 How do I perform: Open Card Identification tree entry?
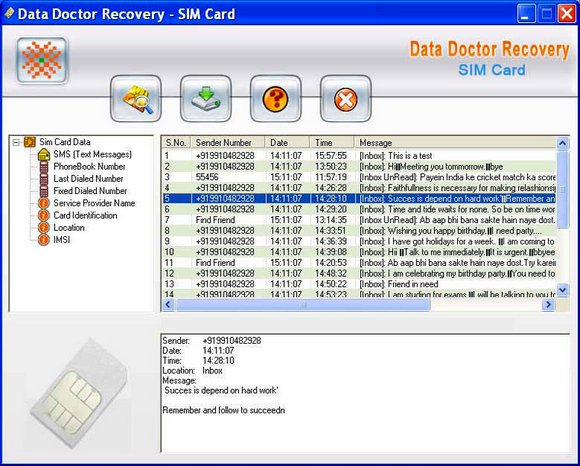click(85, 216)
